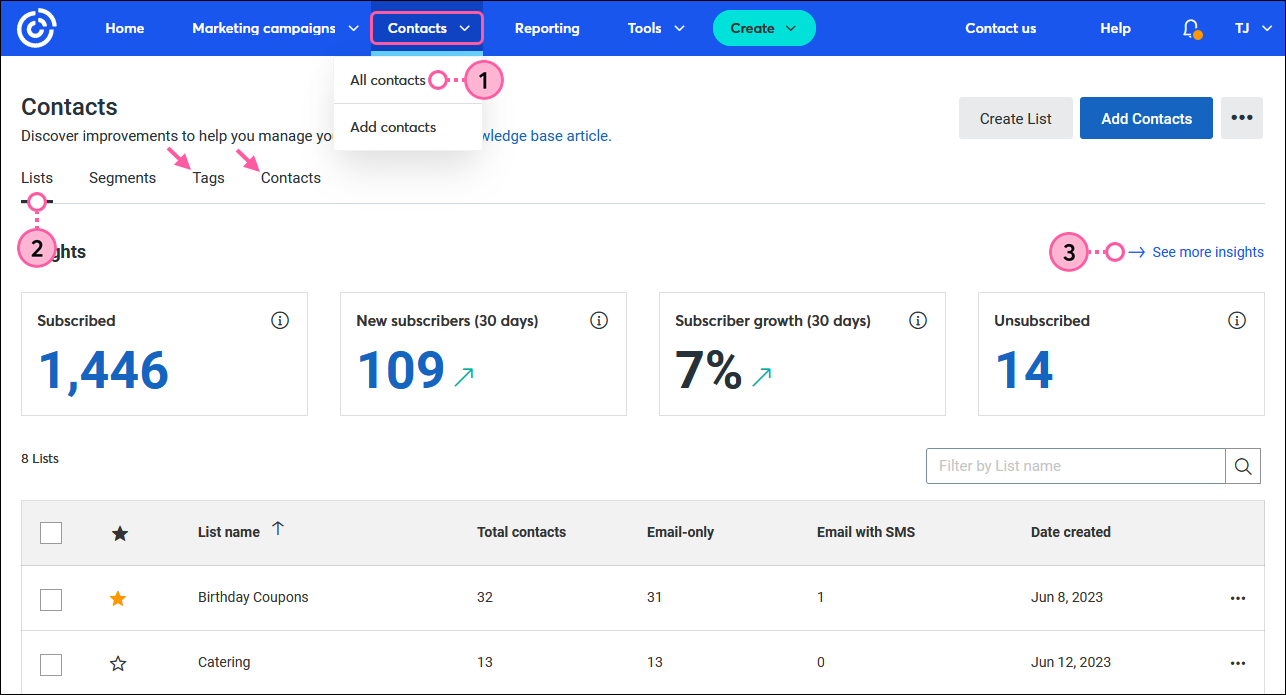Expand the Tools menu
The width and height of the screenshot is (1286, 695).
coord(654,28)
